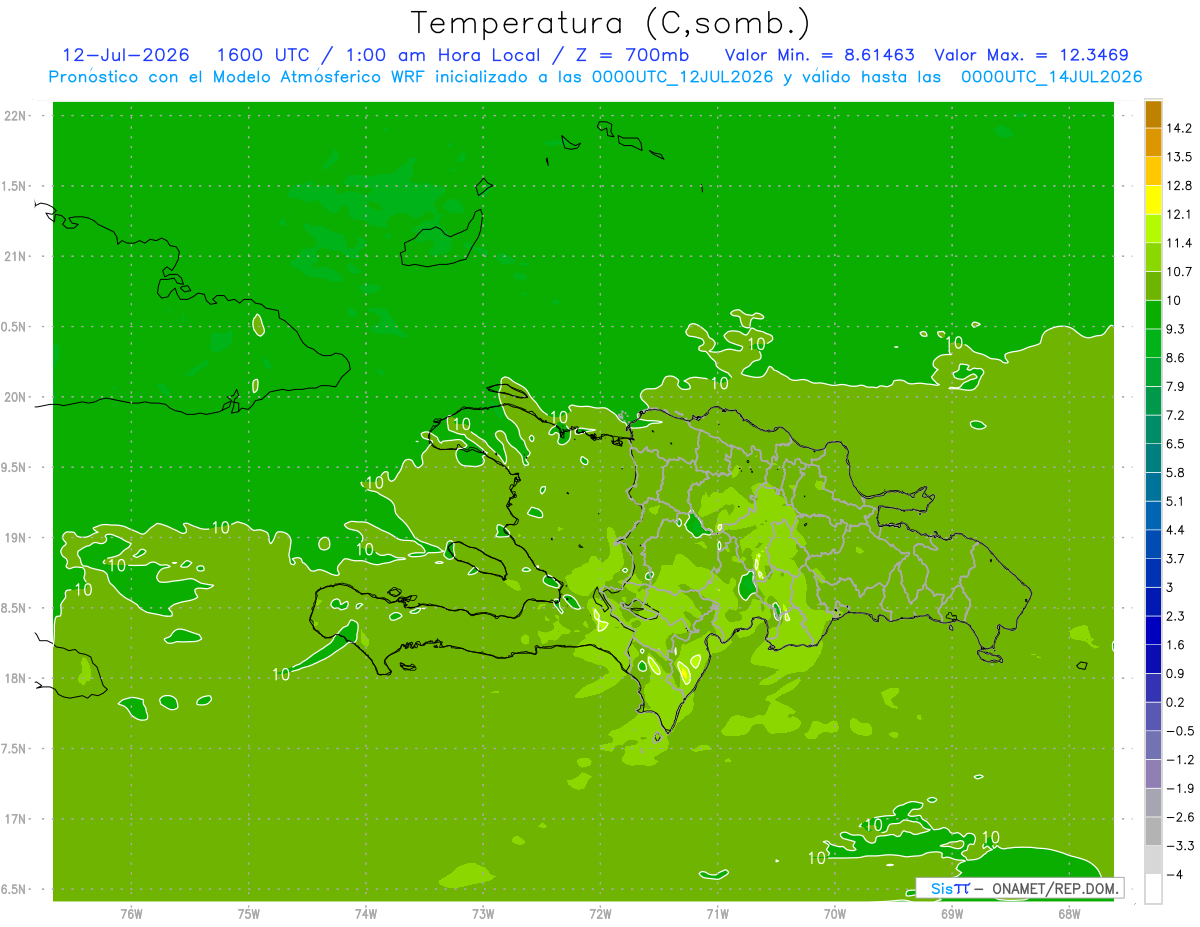Viewport: 1200px width, 927px height.
Task: Click 'Valor Min. = 8.61463' text
Action: 819,55
